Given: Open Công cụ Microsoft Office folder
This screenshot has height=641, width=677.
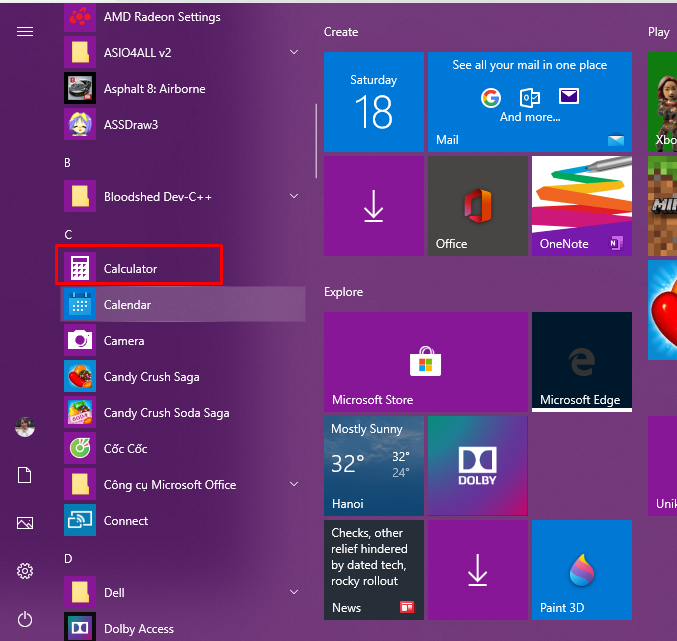Looking at the screenshot, I should (x=183, y=485).
